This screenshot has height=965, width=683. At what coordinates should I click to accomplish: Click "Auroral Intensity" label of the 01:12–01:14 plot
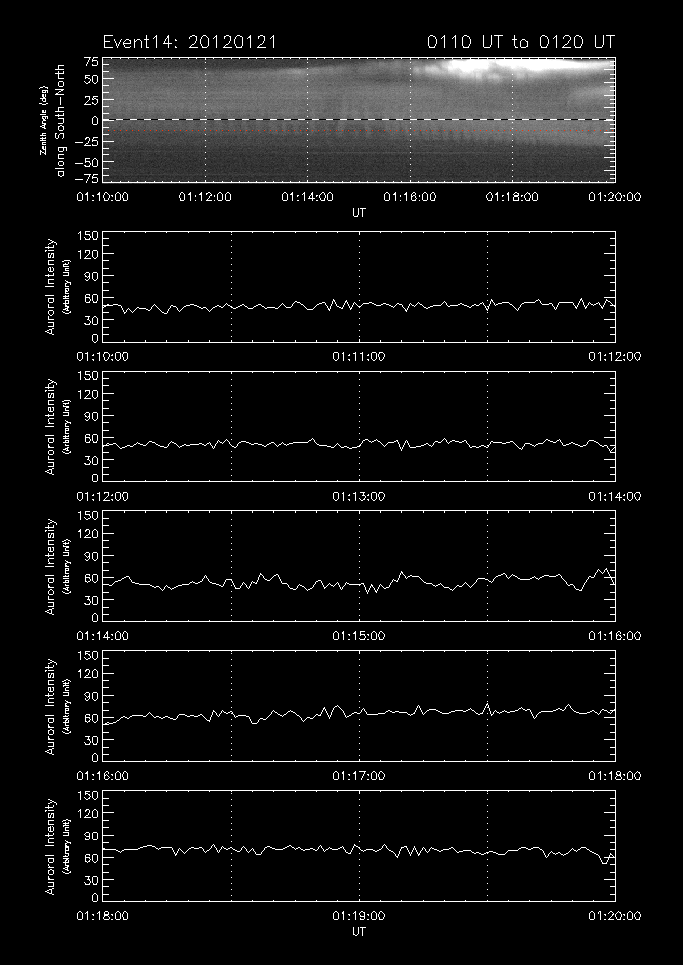tap(50, 426)
